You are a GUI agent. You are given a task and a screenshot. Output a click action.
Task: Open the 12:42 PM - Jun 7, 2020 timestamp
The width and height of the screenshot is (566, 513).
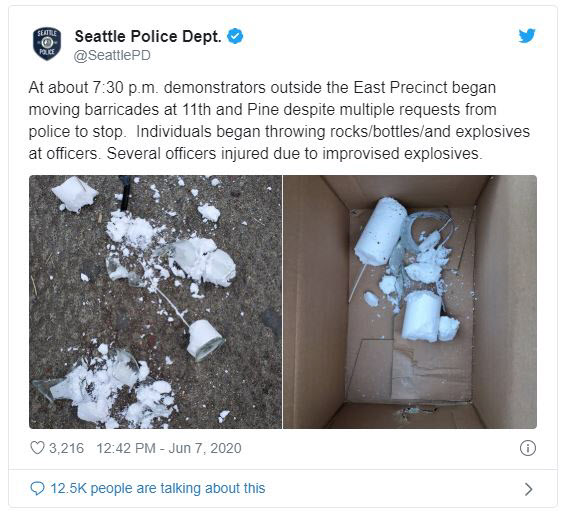[169, 448]
